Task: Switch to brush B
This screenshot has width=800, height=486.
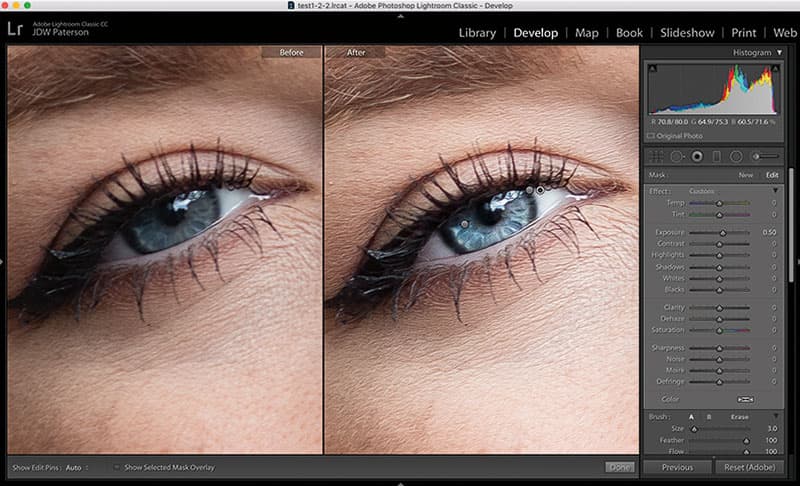Action: point(709,417)
